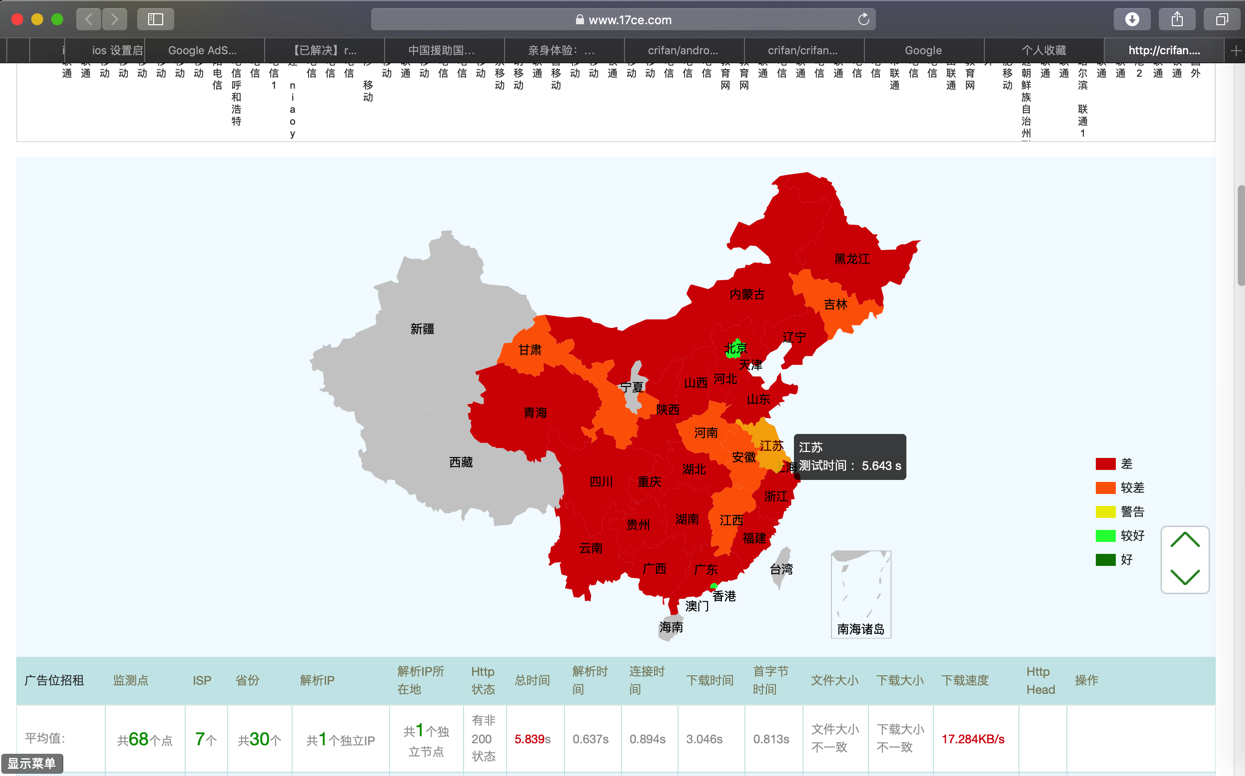
Task: Open the '中国援助国...' tab
Action: [x=442, y=50]
